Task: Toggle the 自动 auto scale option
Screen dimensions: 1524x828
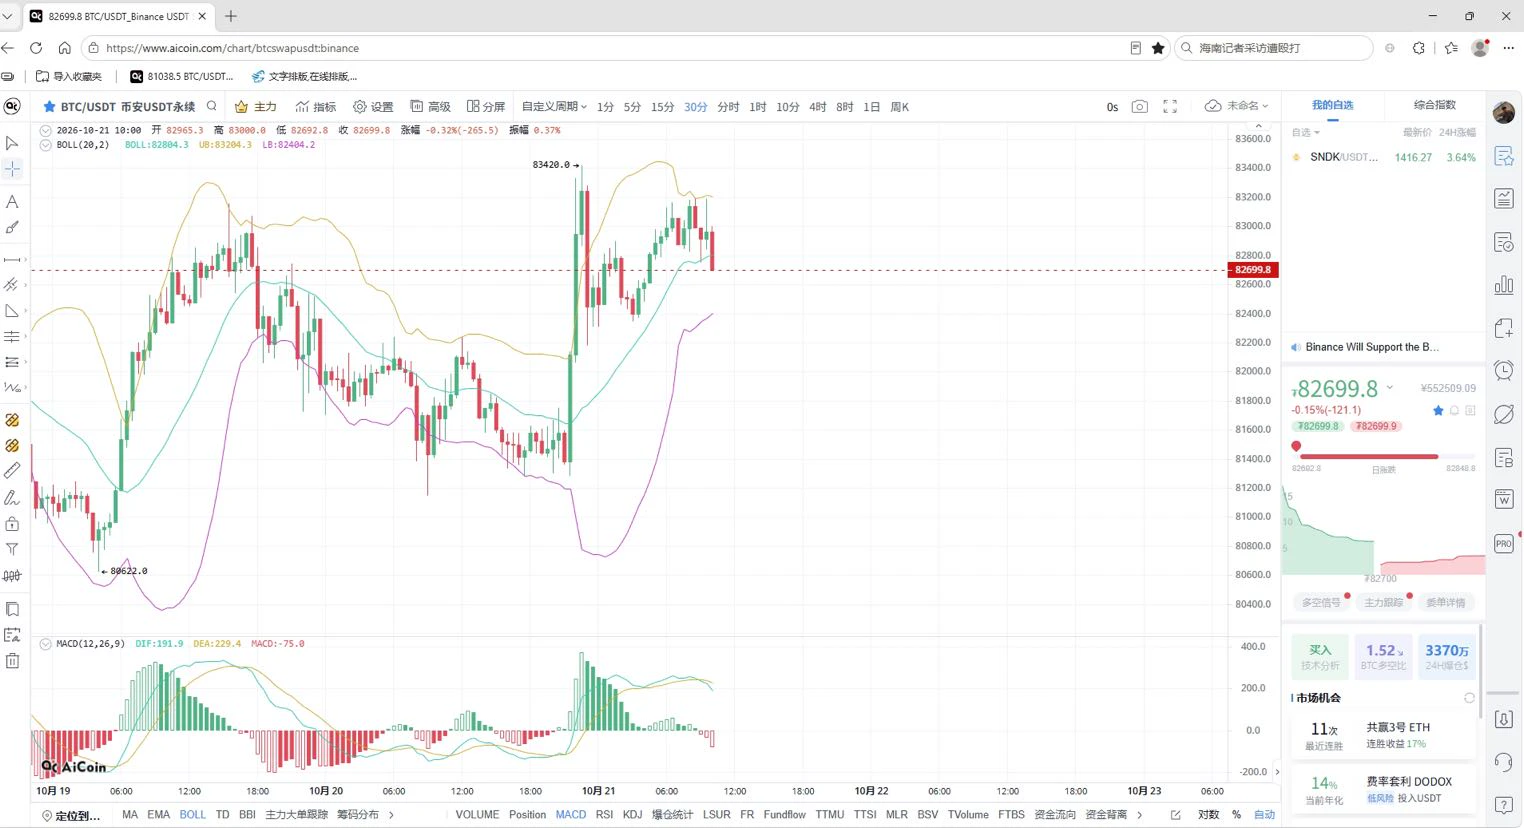Action: [1265, 814]
